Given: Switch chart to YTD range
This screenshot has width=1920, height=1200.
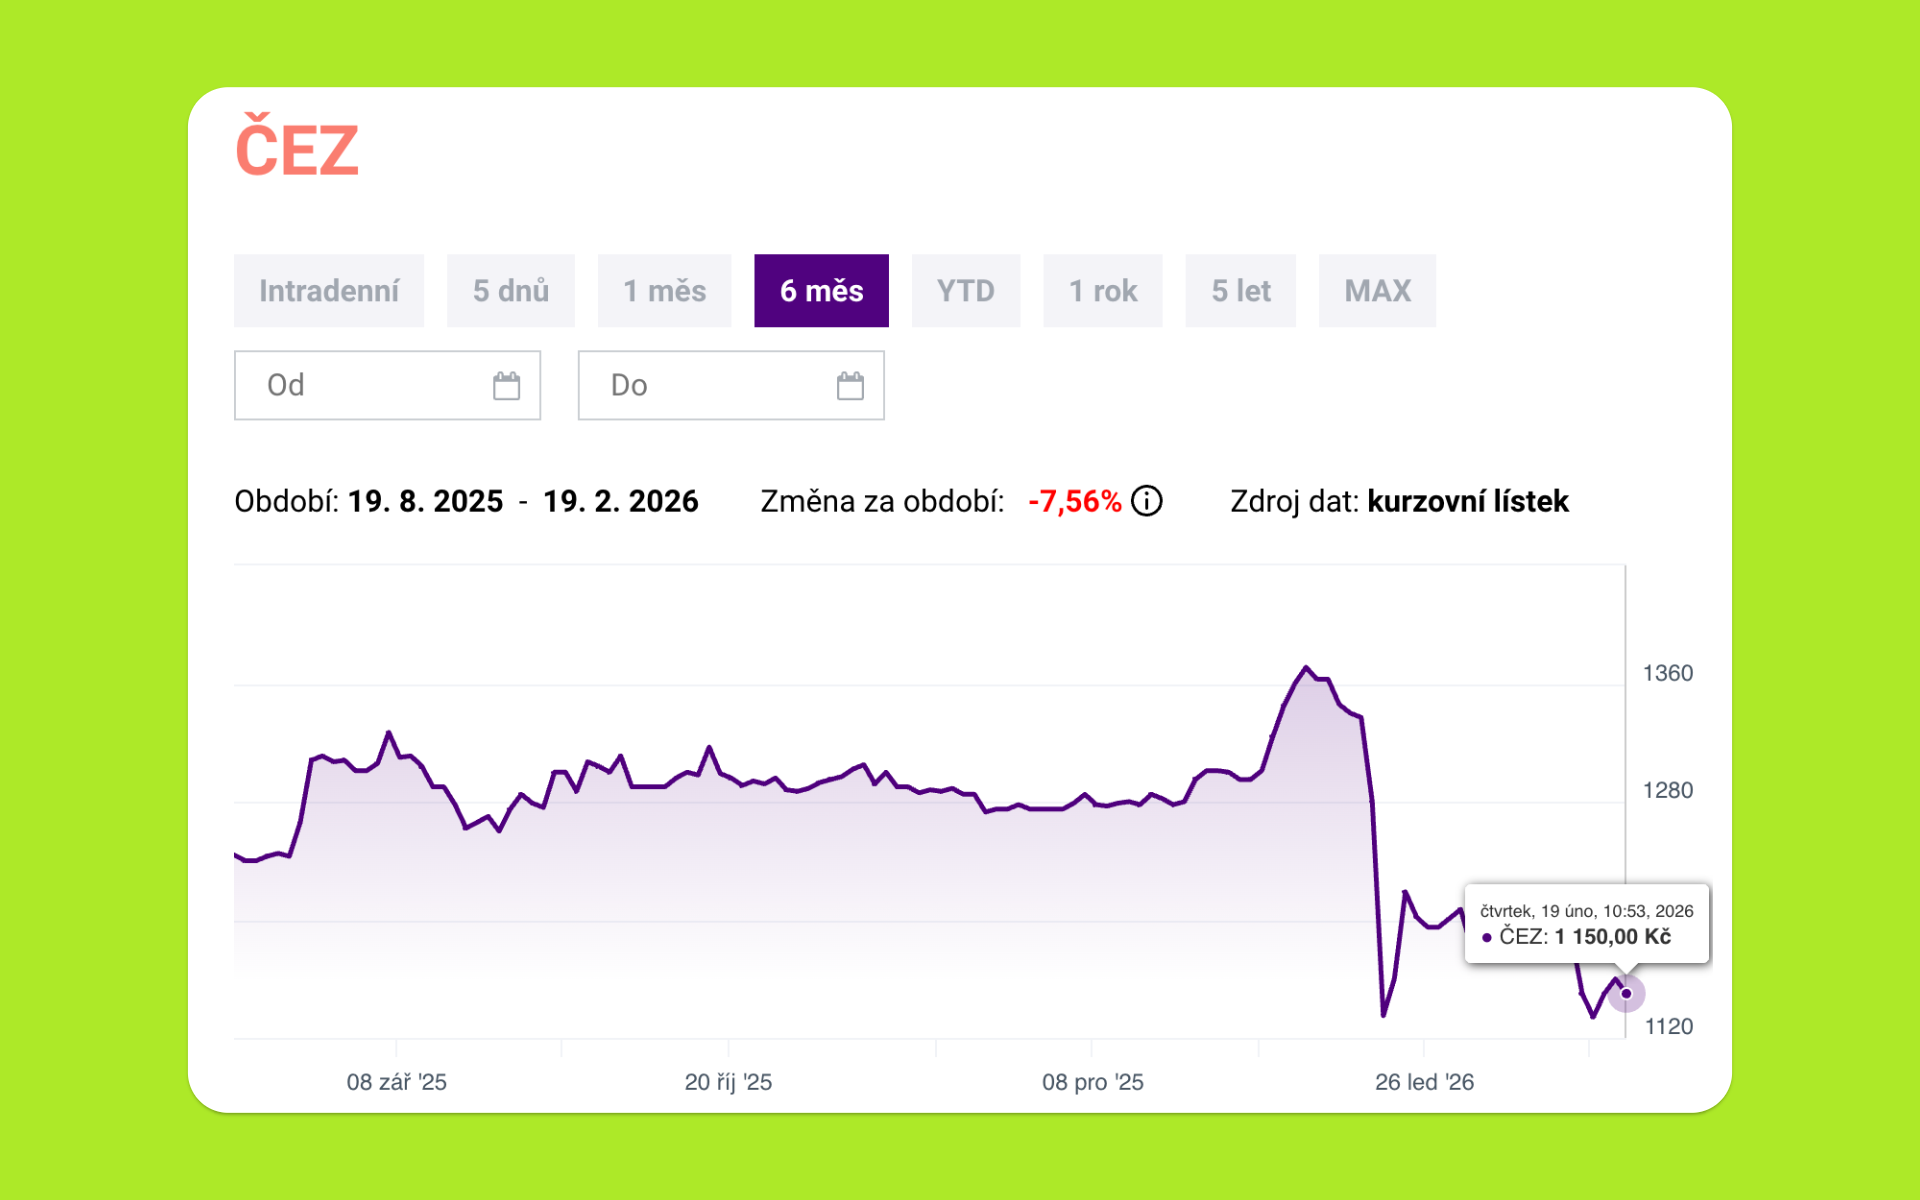Looking at the screenshot, I should pyautogui.click(x=965, y=291).
